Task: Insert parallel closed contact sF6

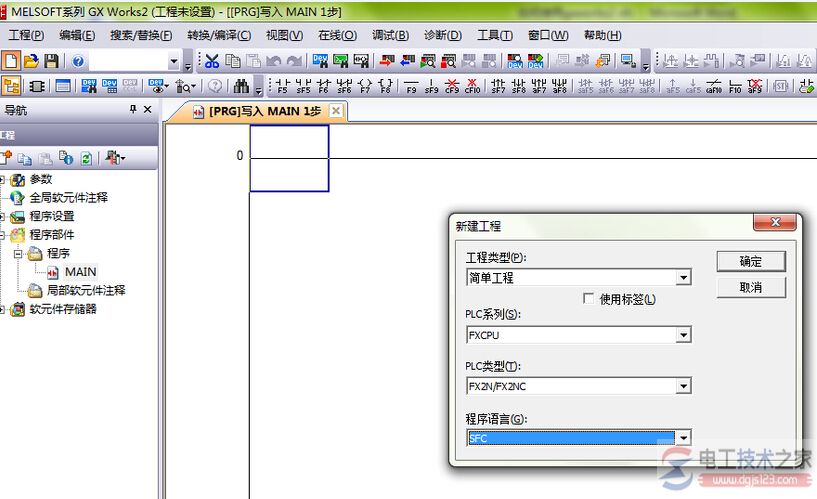Action: 344,86
